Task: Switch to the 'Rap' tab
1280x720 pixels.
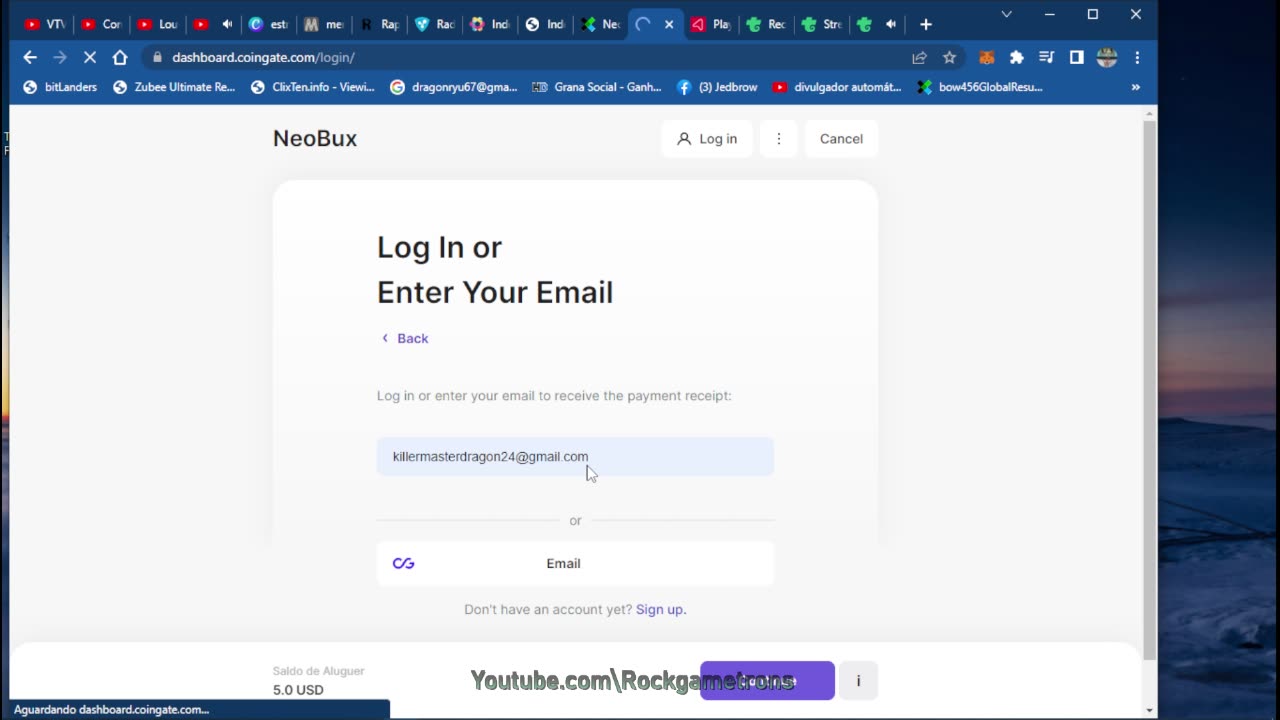Action: tap(380, 24)
